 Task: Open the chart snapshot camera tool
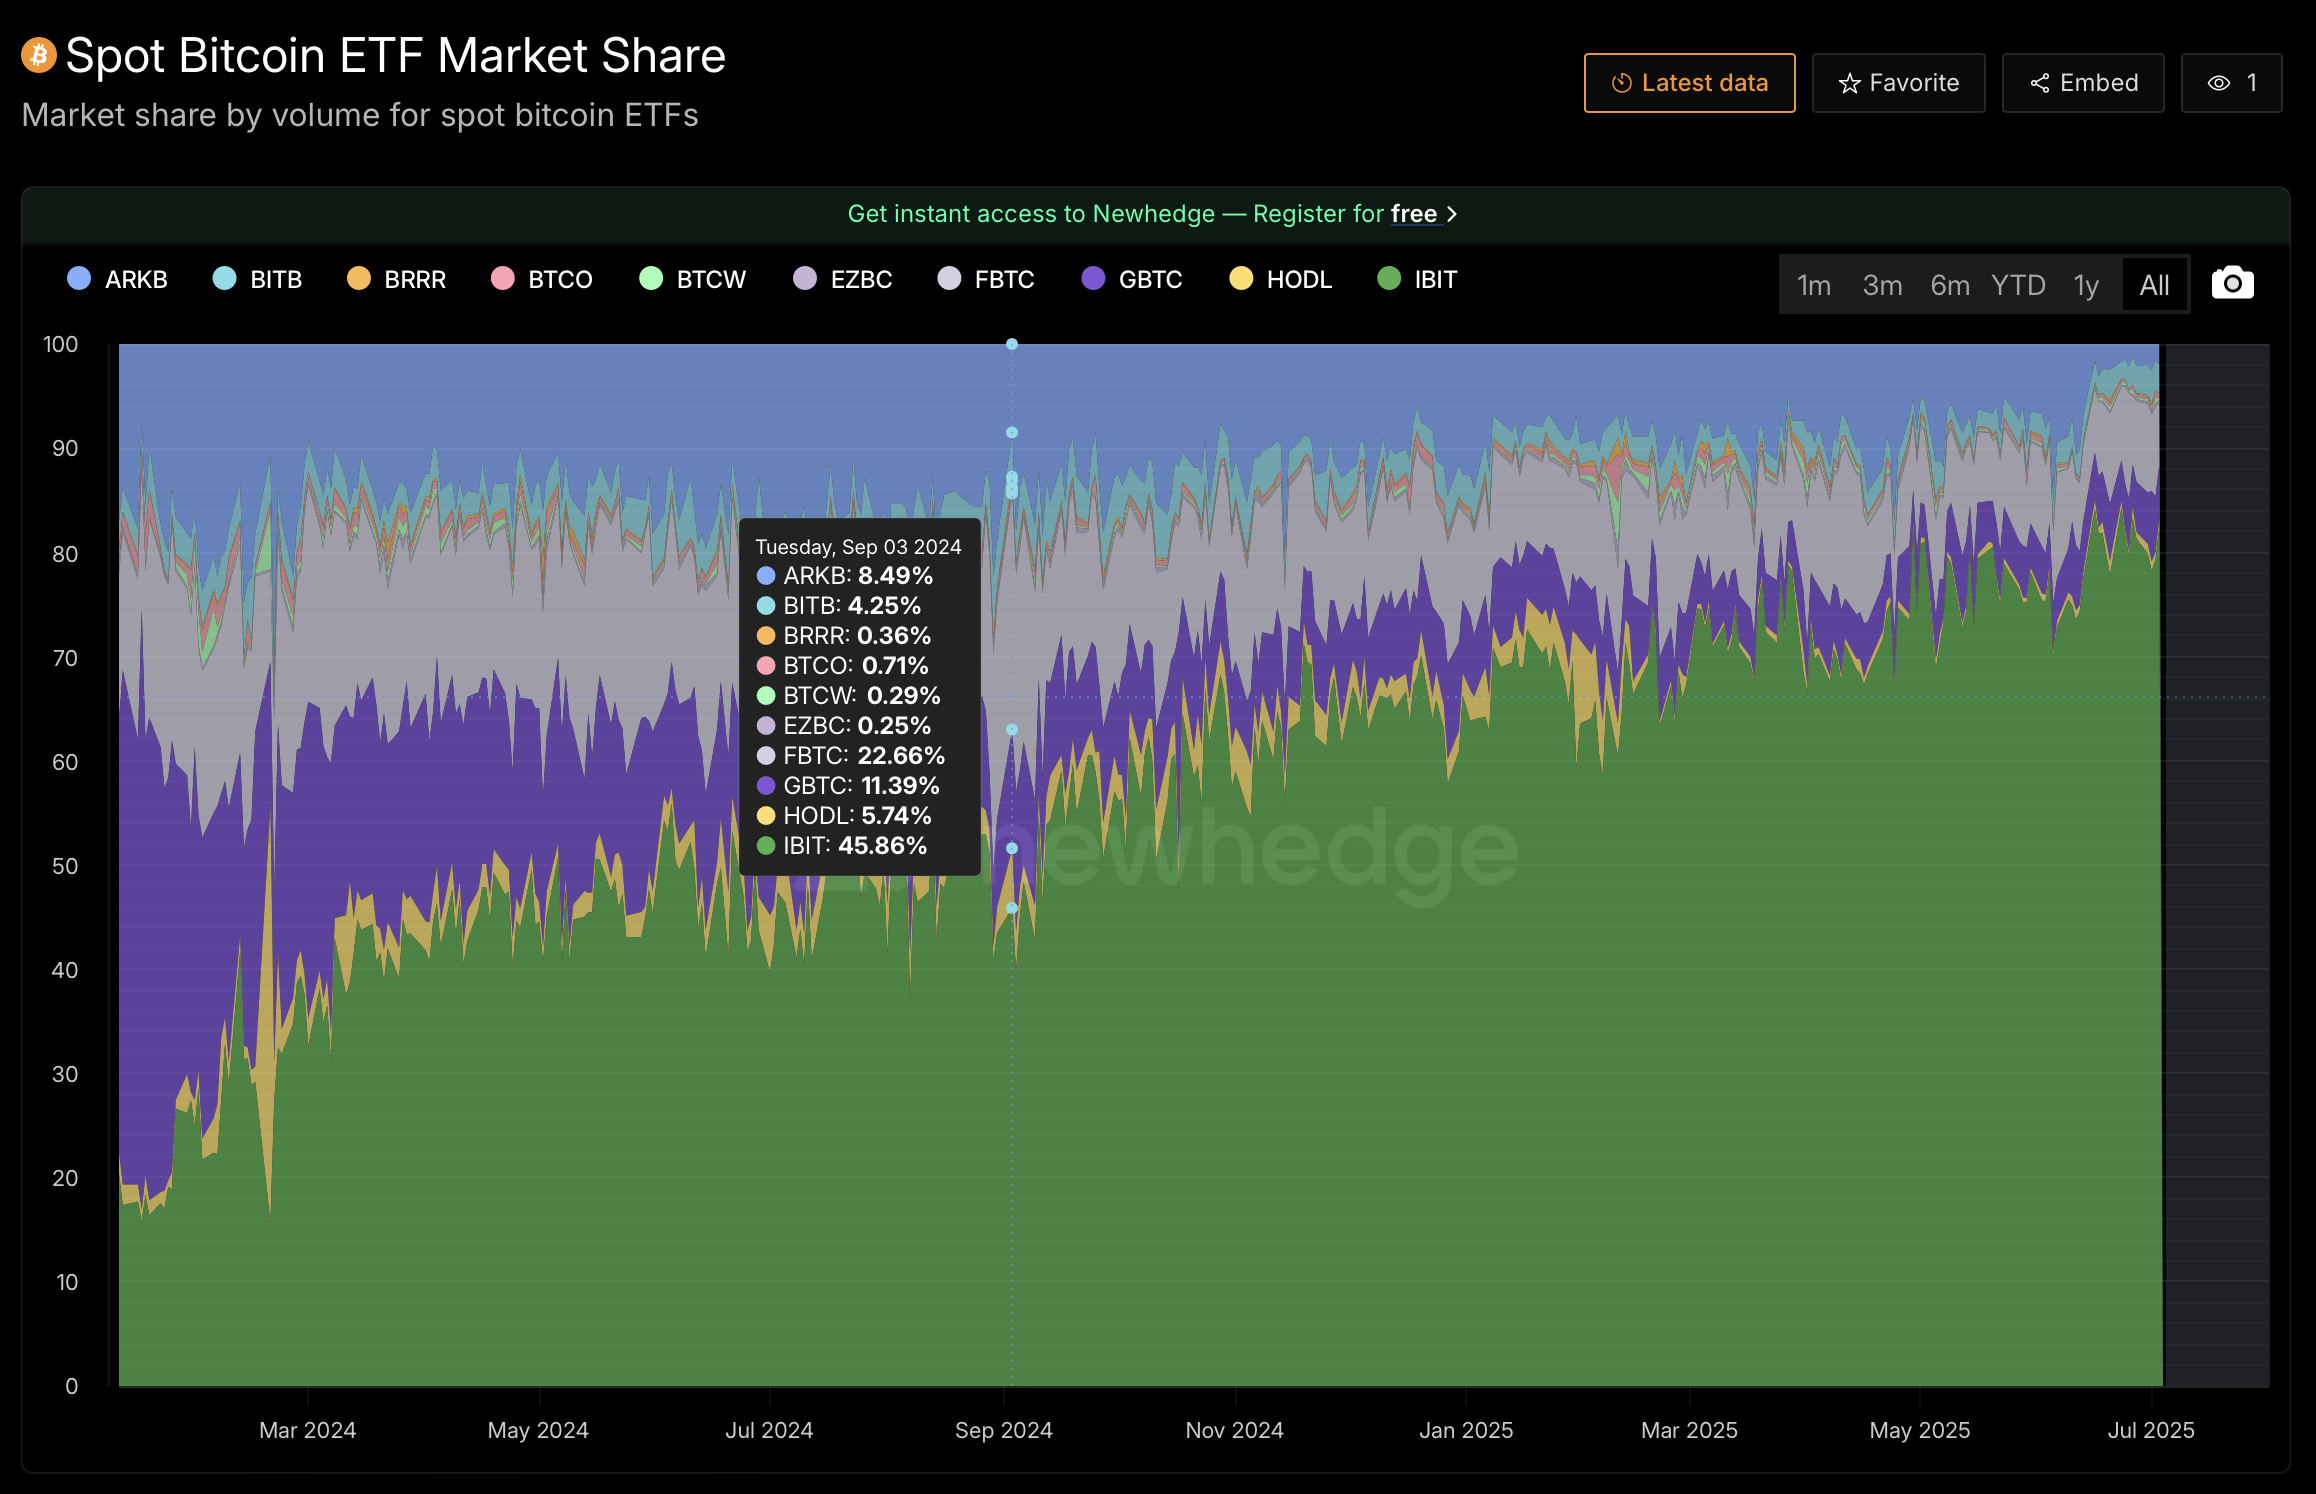pos(2232,283)
